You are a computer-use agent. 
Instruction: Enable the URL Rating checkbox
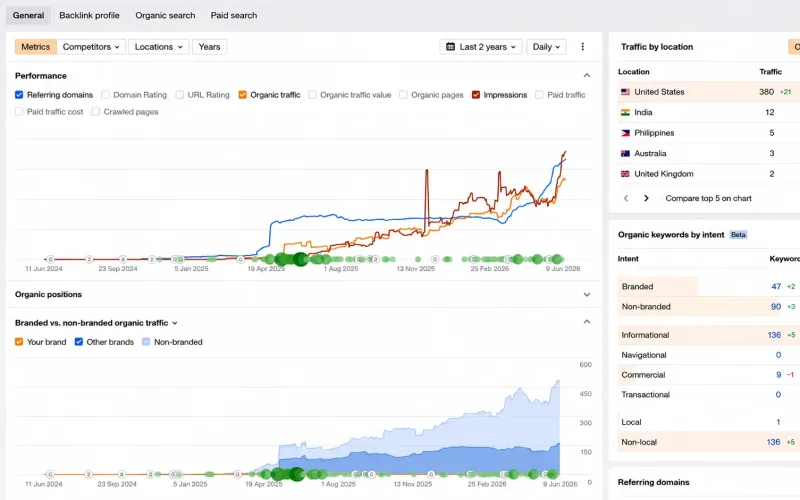pos(180,94)
